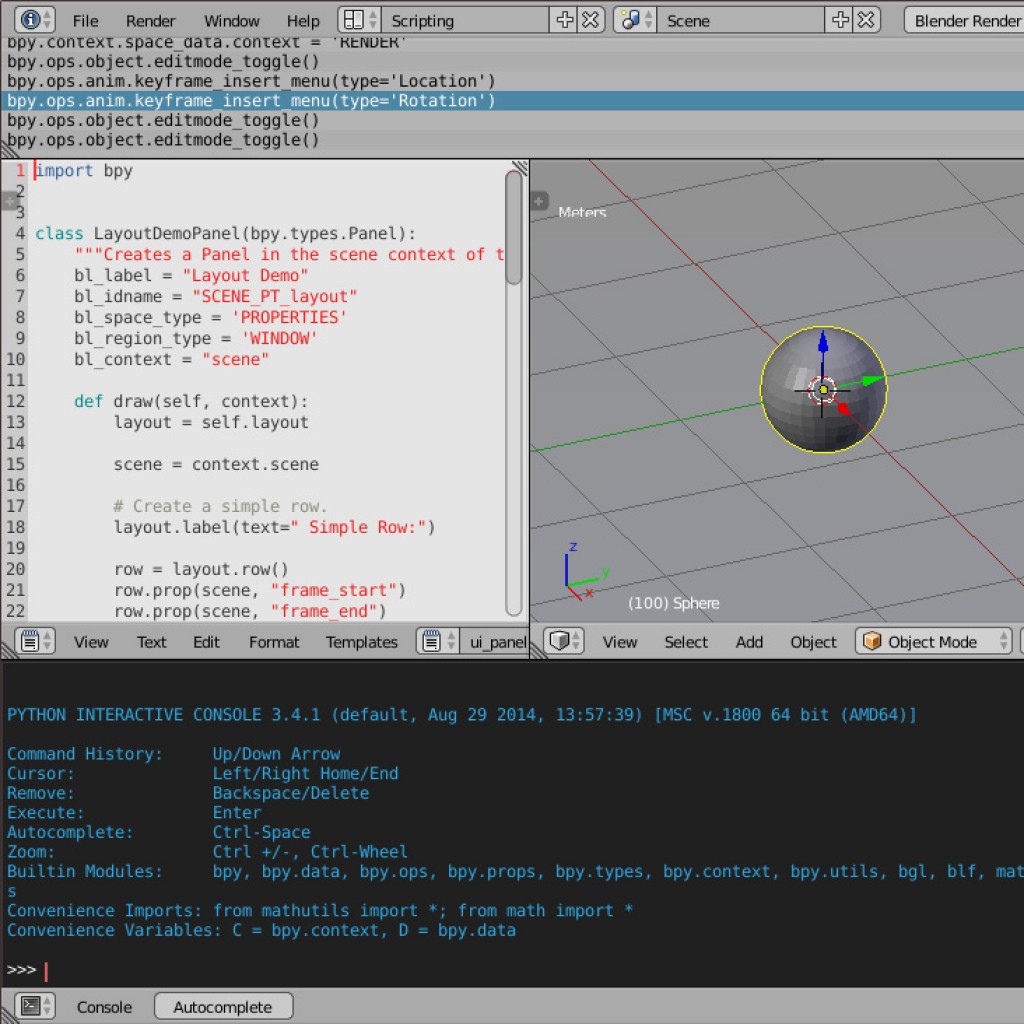The image size is (1024, 1024).
Task: Unlink the current scene with the X icon
Action: pyautogui.click(x=866, y=19)
